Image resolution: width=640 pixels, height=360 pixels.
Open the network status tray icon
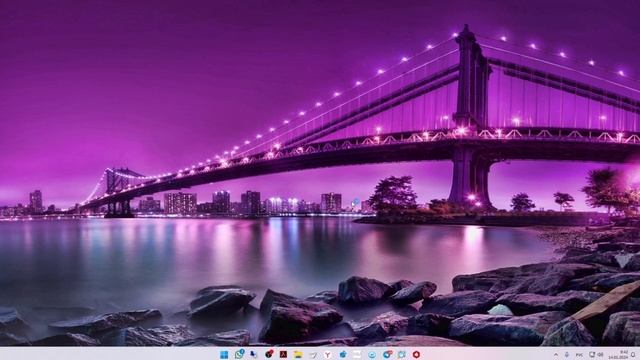point(592,354)
